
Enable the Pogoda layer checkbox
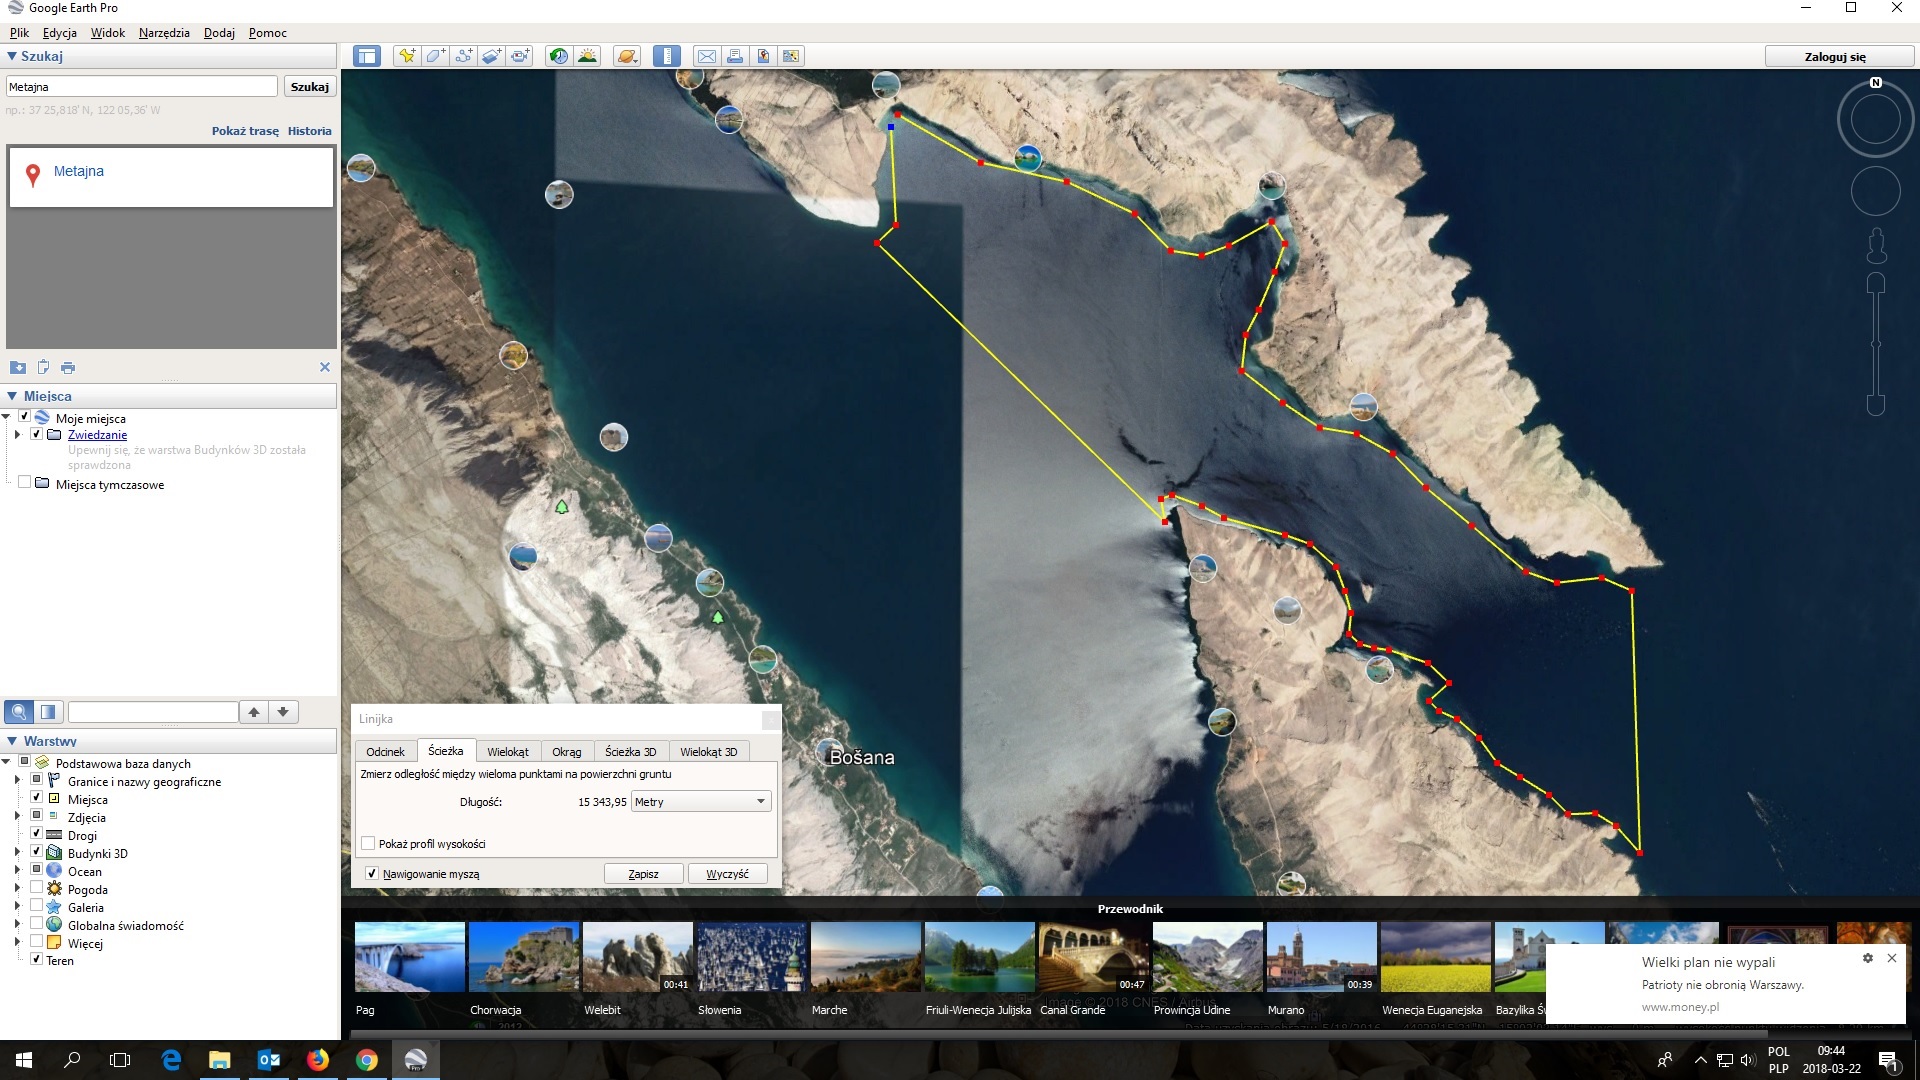point(37,888)
